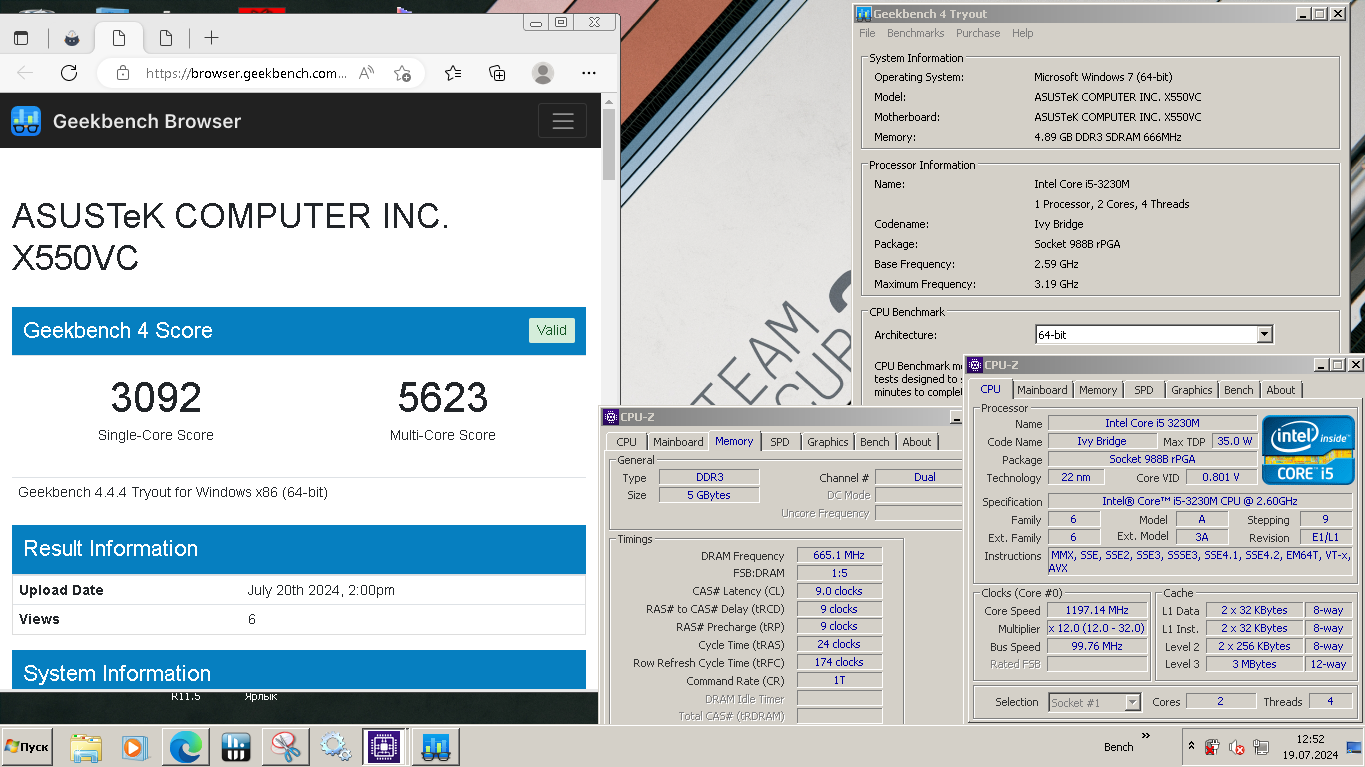Select multi-core score 5623
Screen dimensions: 1365x767
443,398
